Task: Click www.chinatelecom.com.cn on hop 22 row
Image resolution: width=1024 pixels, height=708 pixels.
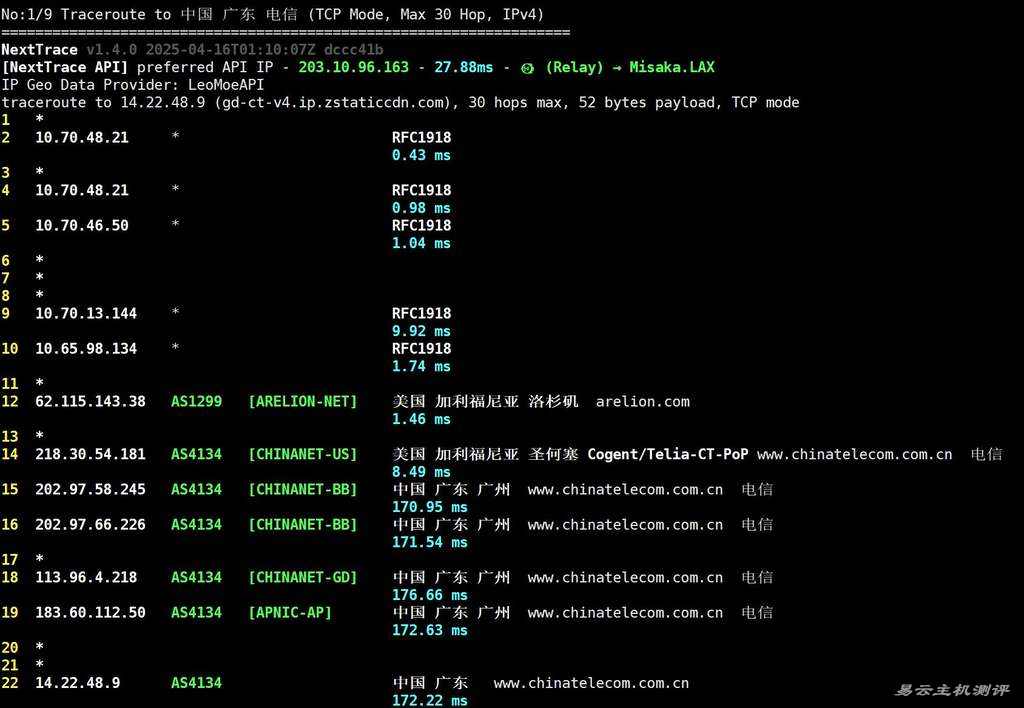Action: [x=591, y=684]
